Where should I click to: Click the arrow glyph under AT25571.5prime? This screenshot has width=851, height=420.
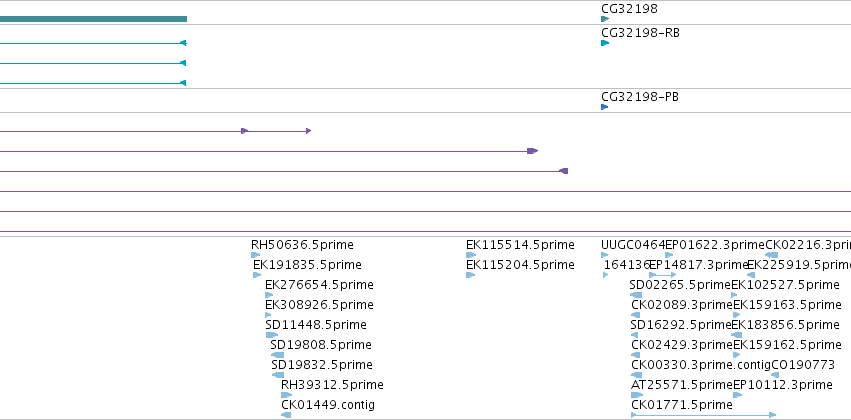637,395
